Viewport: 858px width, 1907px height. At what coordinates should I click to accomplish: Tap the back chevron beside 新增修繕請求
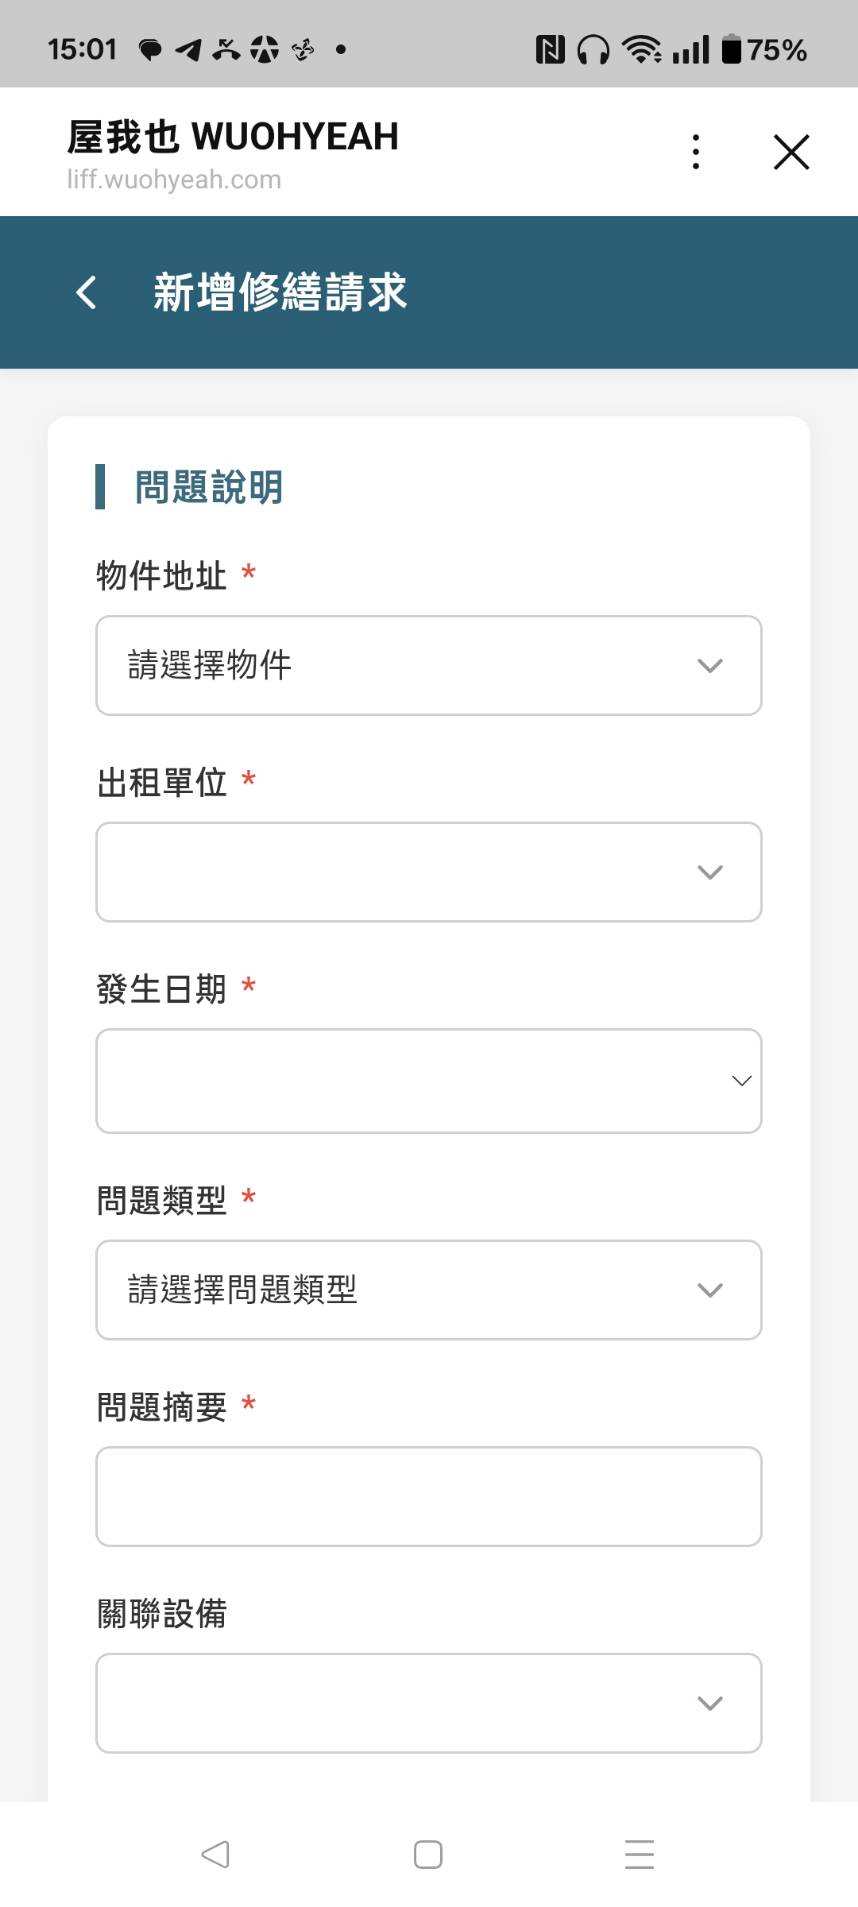point(85,291)
